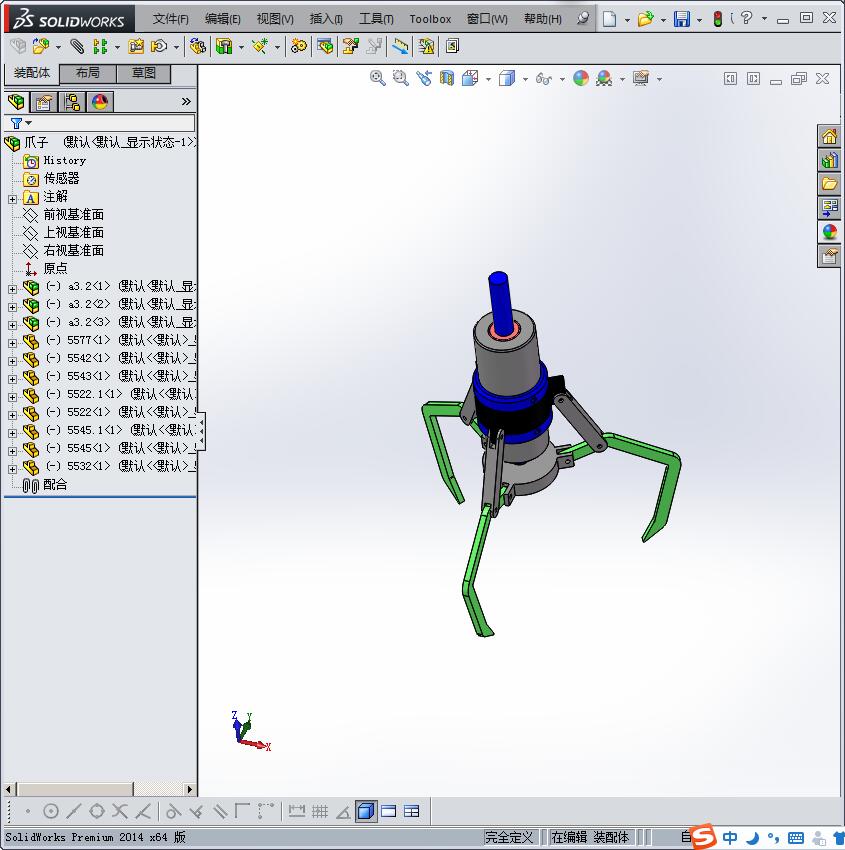This screenshot has width=845, height=850.
Task: Open the Toolbox menu
Action: (x=430, y=19)
